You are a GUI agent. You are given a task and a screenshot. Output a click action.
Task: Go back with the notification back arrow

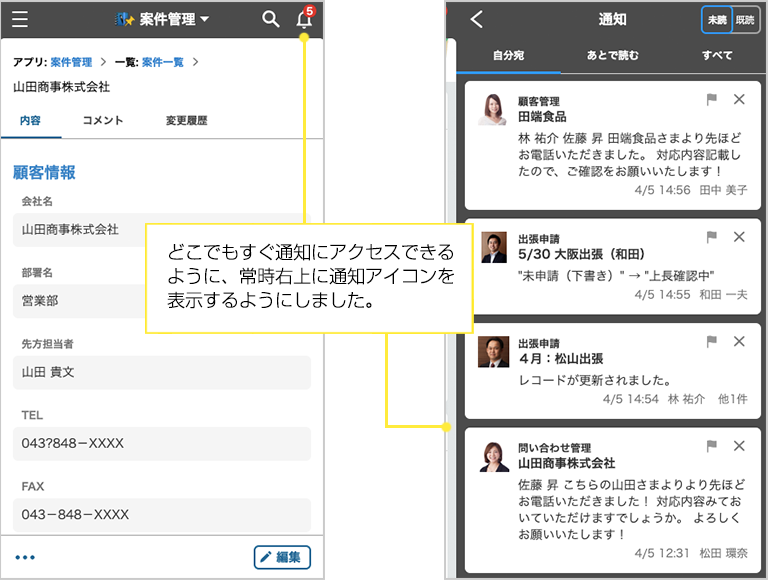477,20
